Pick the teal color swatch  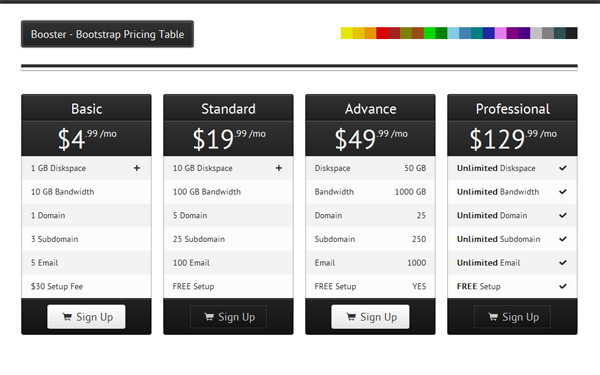(477, 33)
